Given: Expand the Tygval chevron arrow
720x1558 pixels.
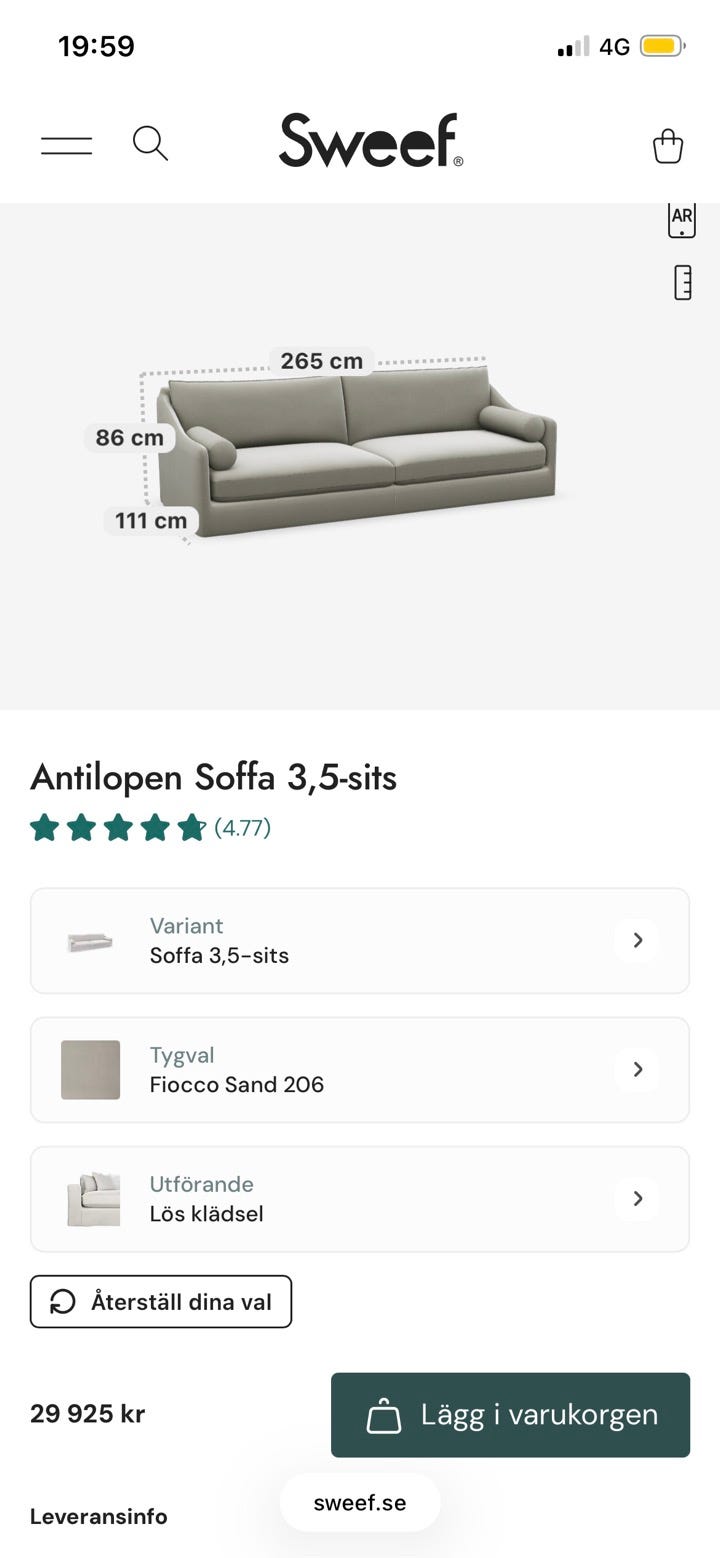Looking at the screenshot, I should coord(637,1069).
